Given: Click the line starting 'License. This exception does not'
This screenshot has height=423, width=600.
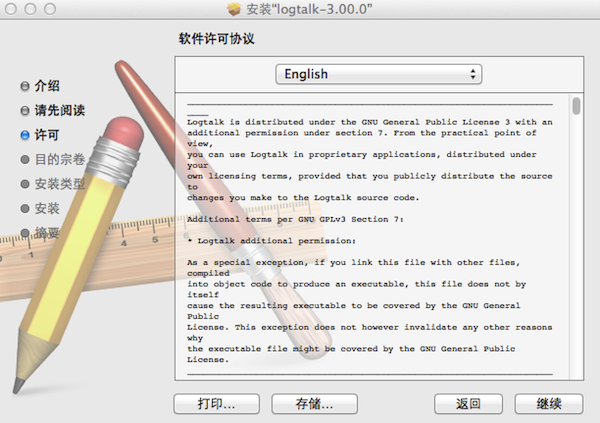Looking at the screenshot, I should [370, 327].
